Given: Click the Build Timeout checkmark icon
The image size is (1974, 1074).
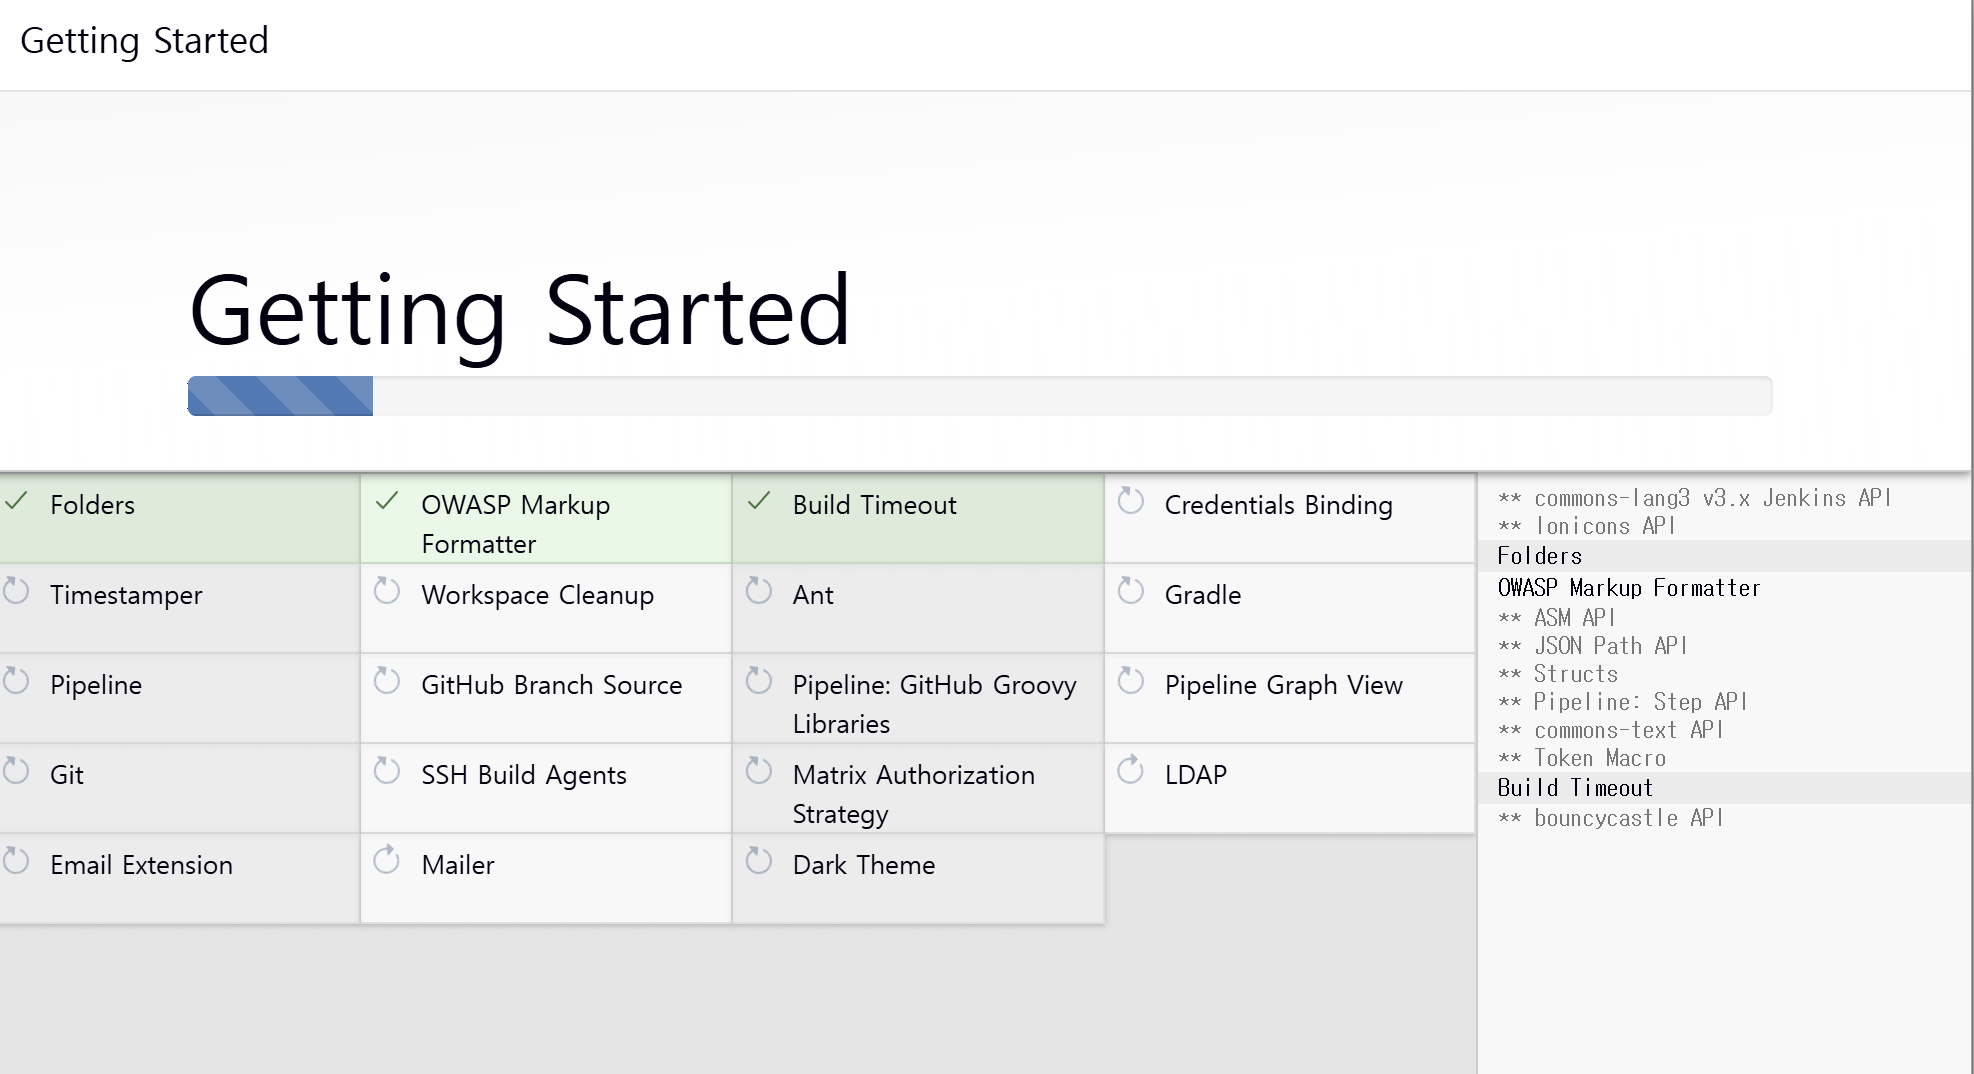Looking at the screenshot, I should click(759, 502).
